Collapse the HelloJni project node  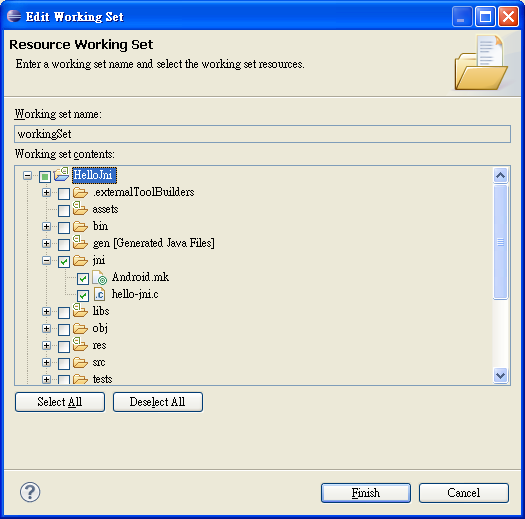pos(28,175)
